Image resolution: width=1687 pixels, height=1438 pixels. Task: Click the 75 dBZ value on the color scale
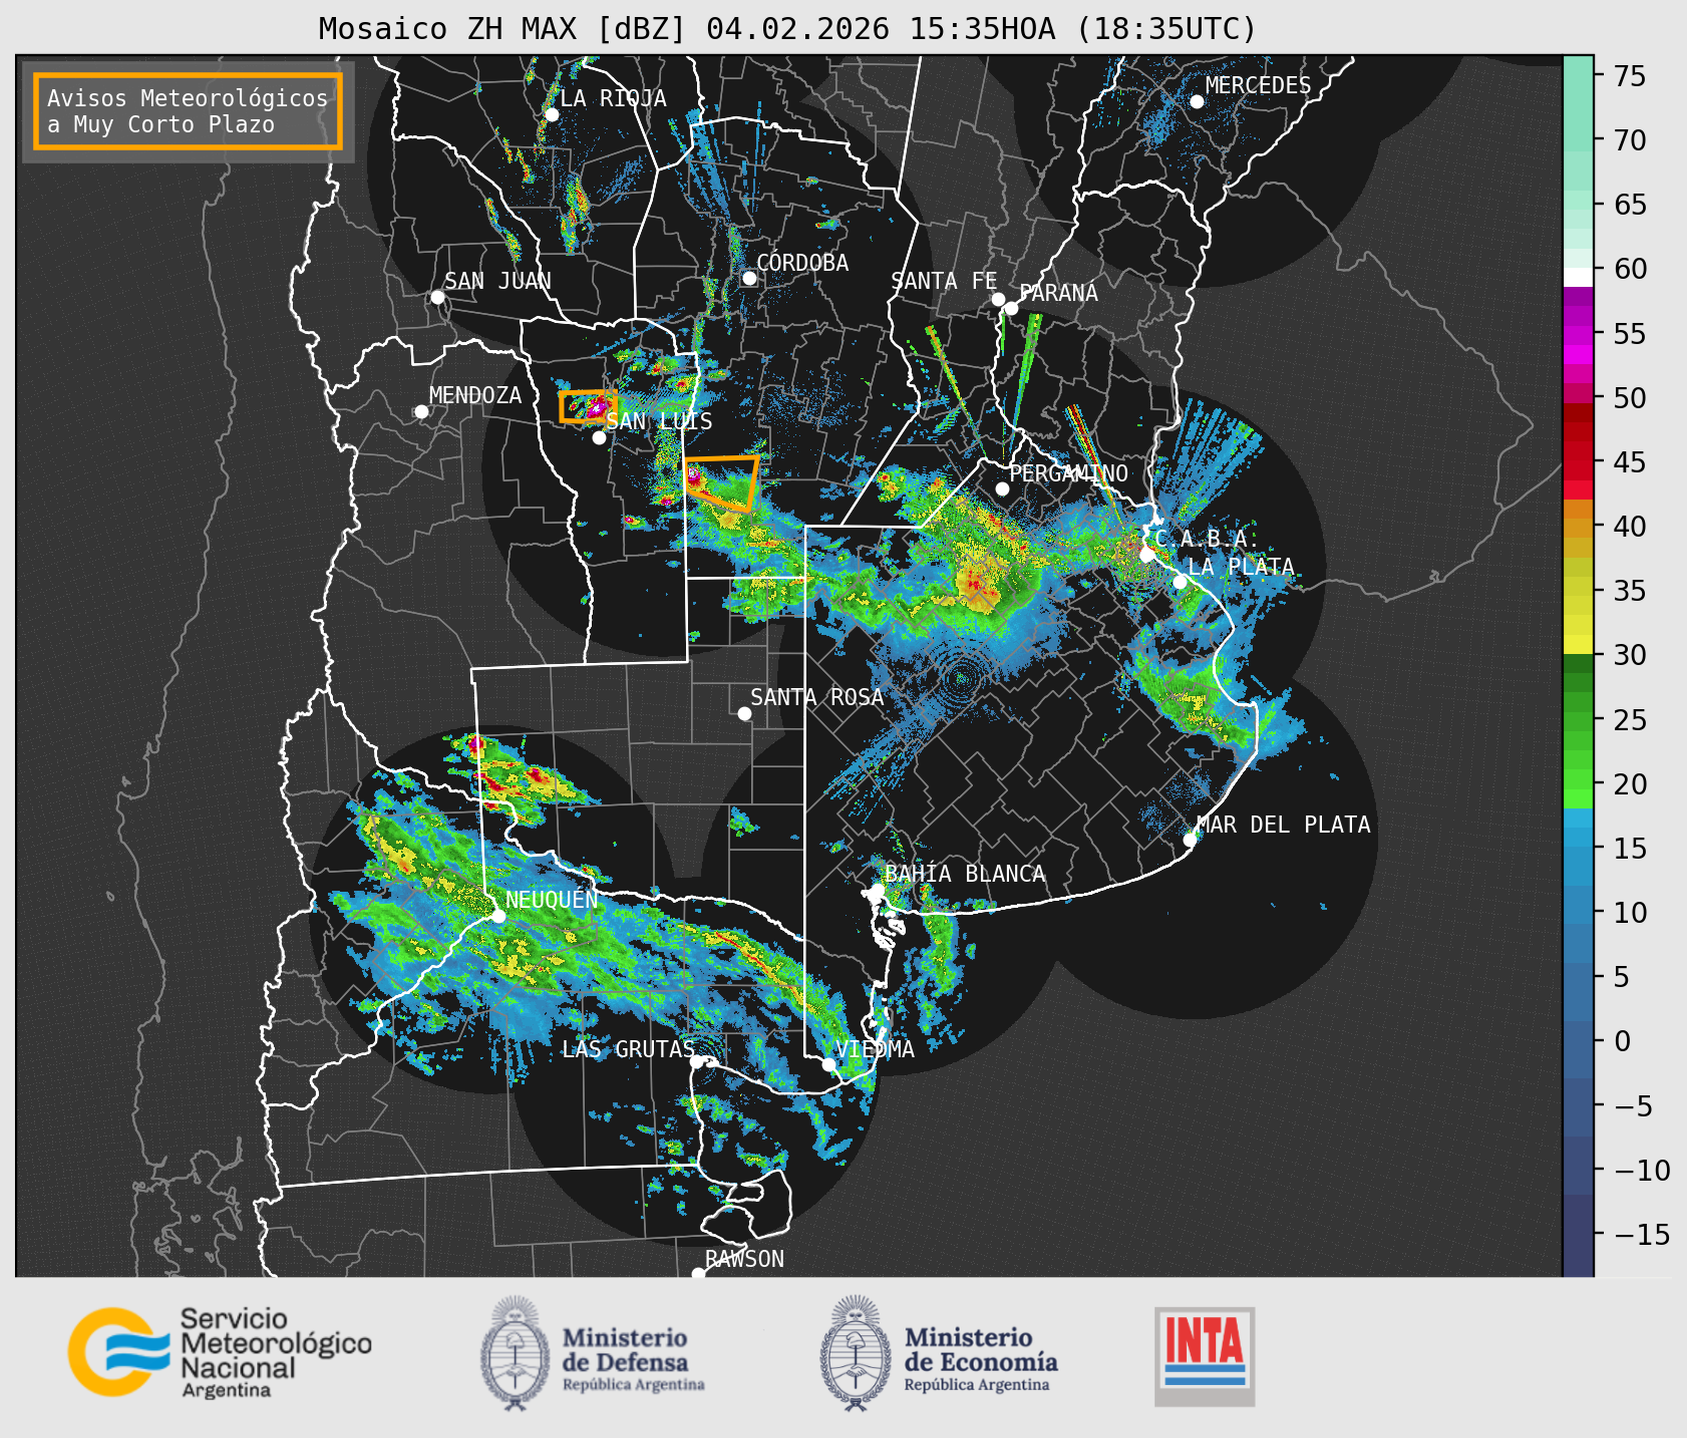[x=1629, y=76]
